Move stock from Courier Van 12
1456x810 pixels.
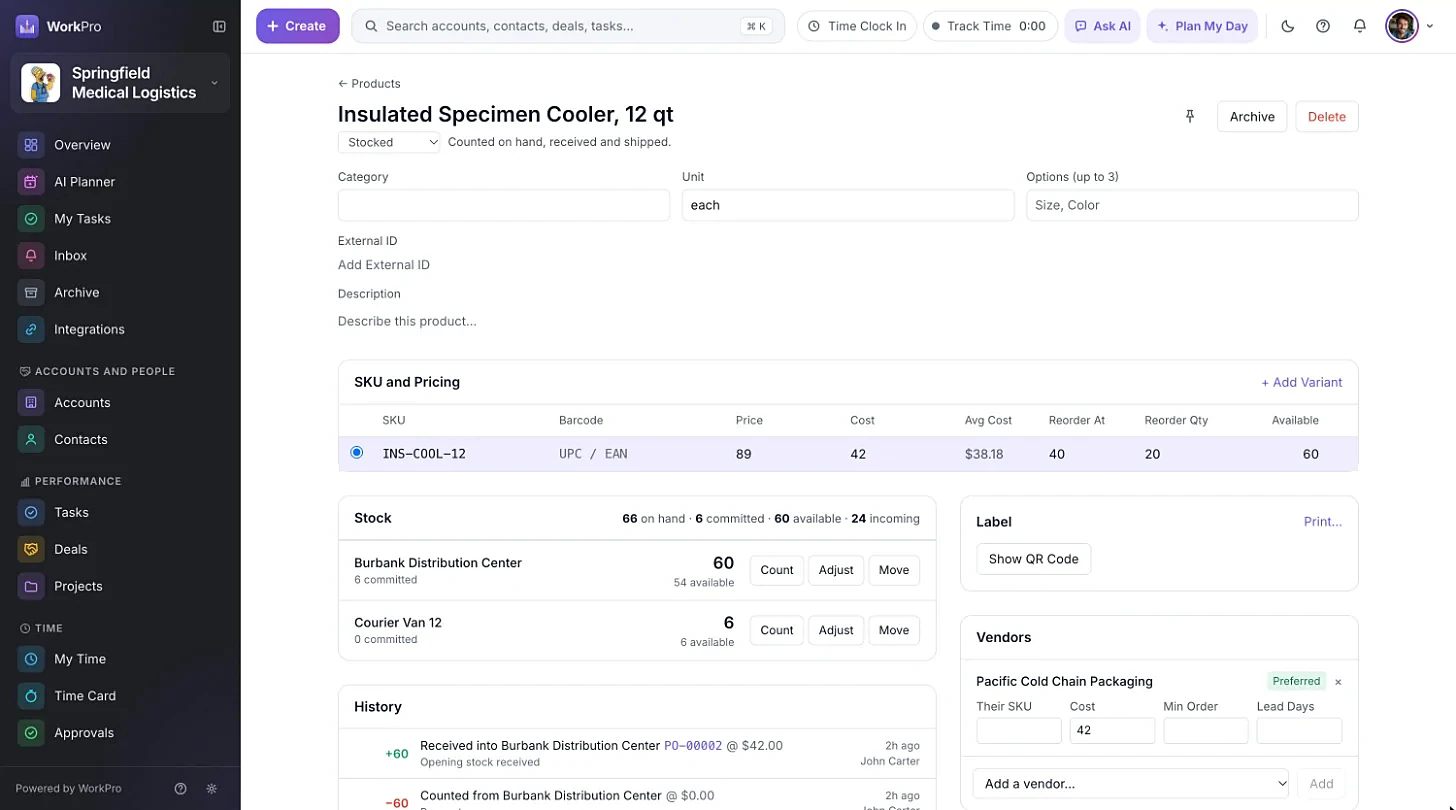(x=894, y=630)
